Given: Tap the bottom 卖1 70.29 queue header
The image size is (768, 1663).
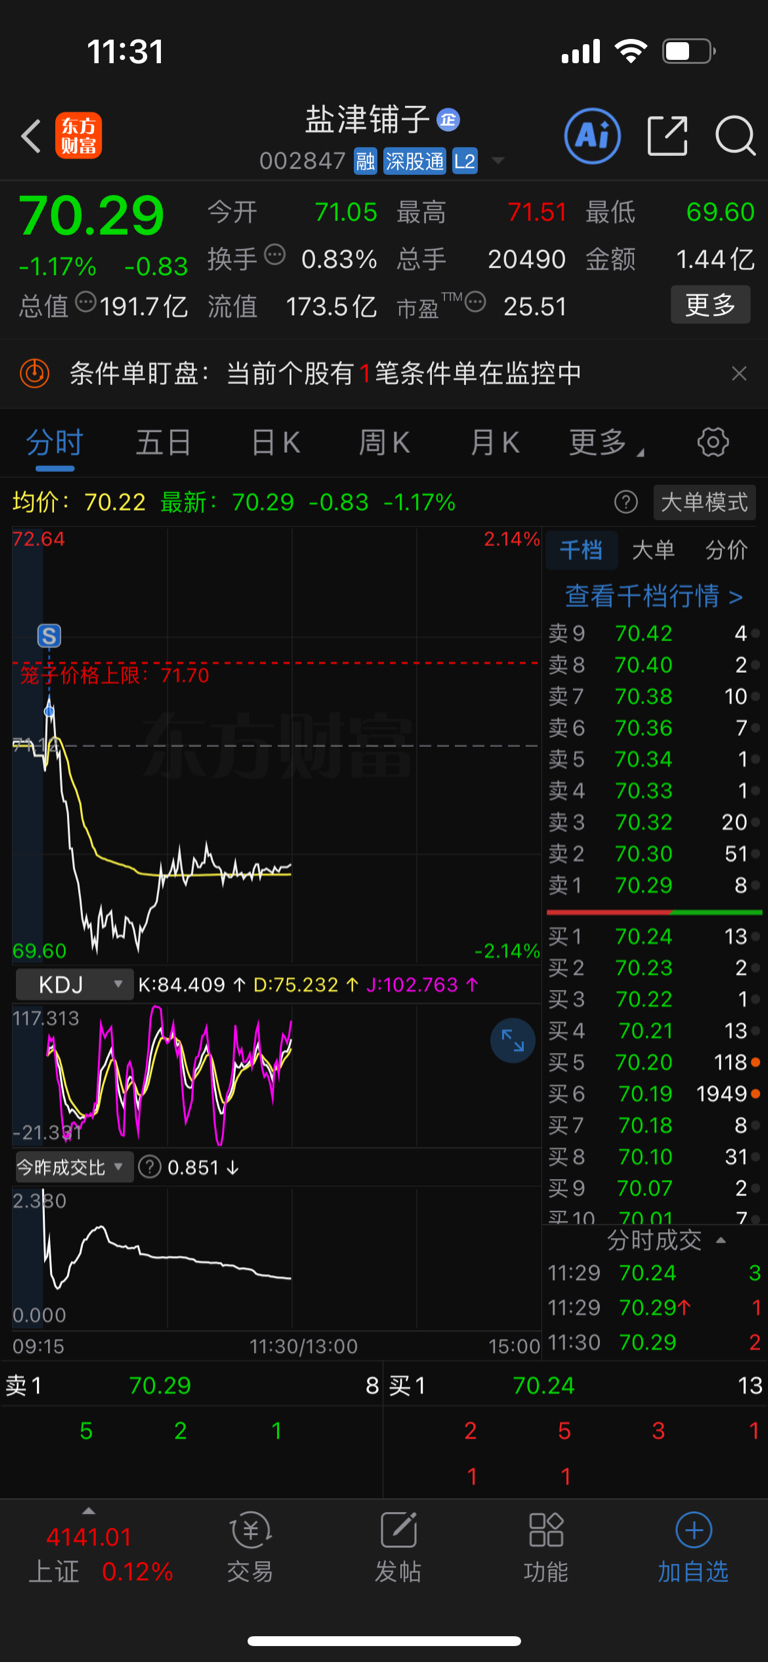Looking at the screenshot, I should click(192, 1386).
